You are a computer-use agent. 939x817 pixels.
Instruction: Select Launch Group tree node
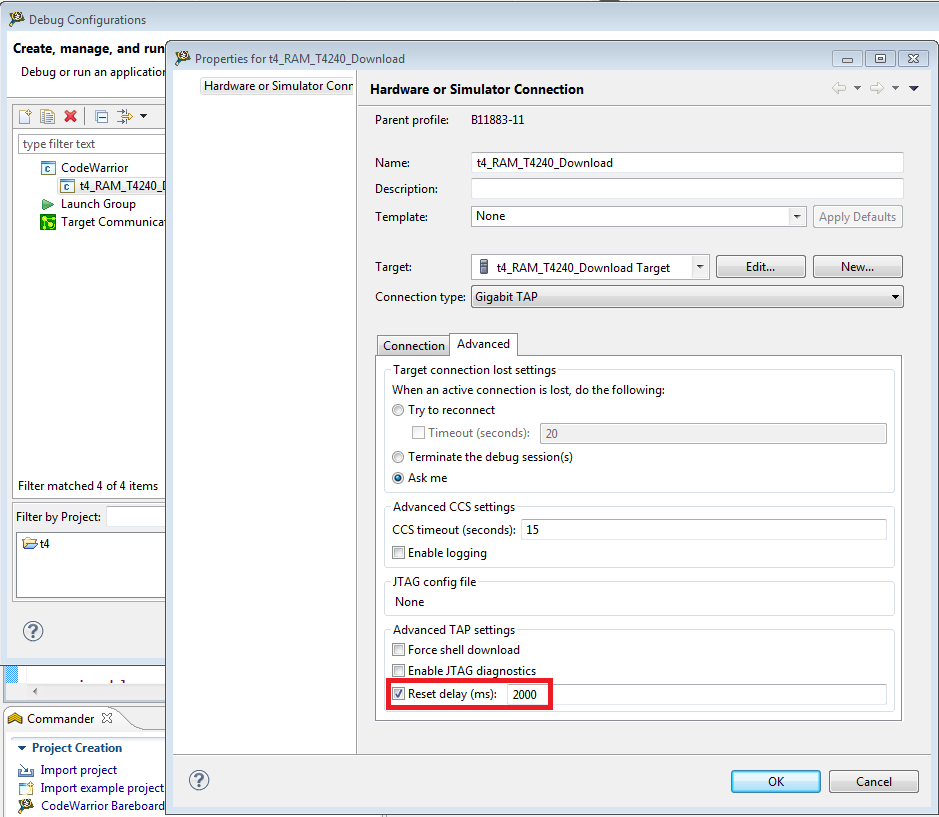[89, 204]
